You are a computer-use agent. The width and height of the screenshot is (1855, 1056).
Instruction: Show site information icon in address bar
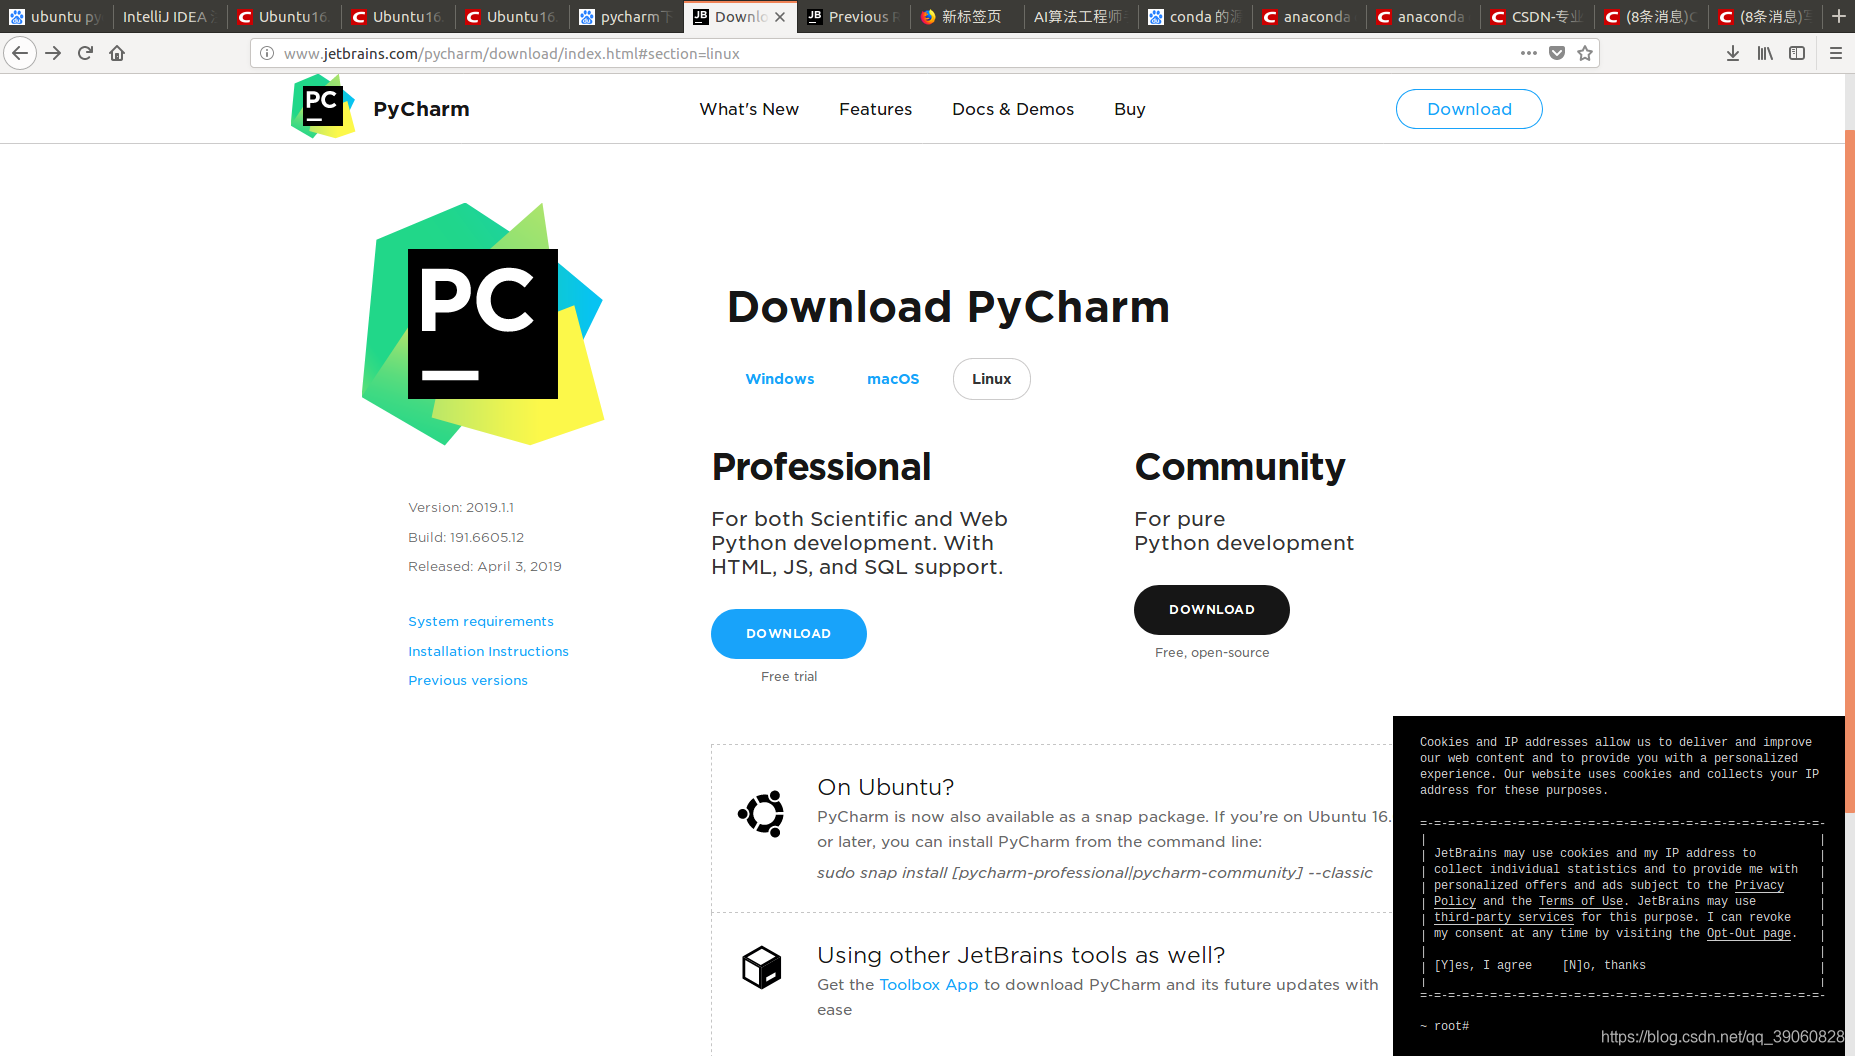coord(267,53)
